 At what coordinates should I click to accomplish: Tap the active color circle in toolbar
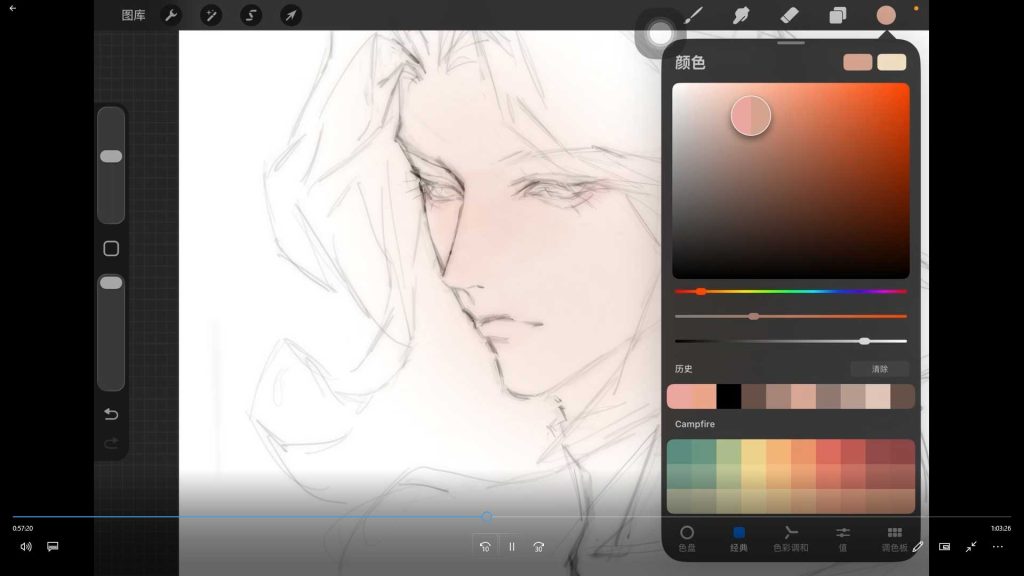click(886, 15)
